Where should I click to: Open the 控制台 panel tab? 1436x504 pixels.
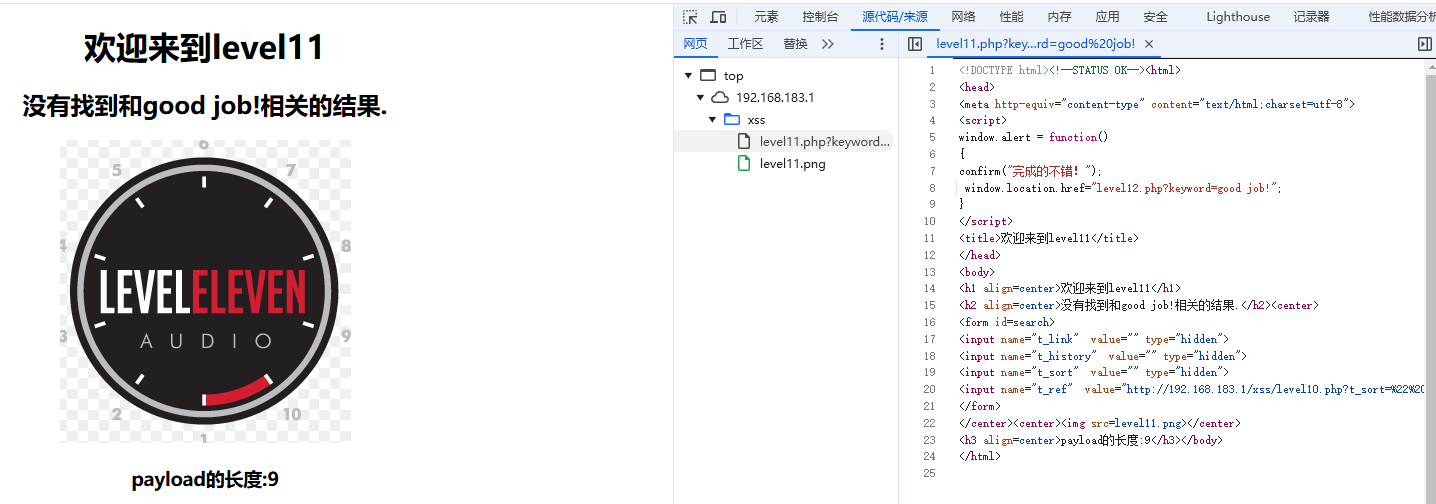click(x=820, y=17)
